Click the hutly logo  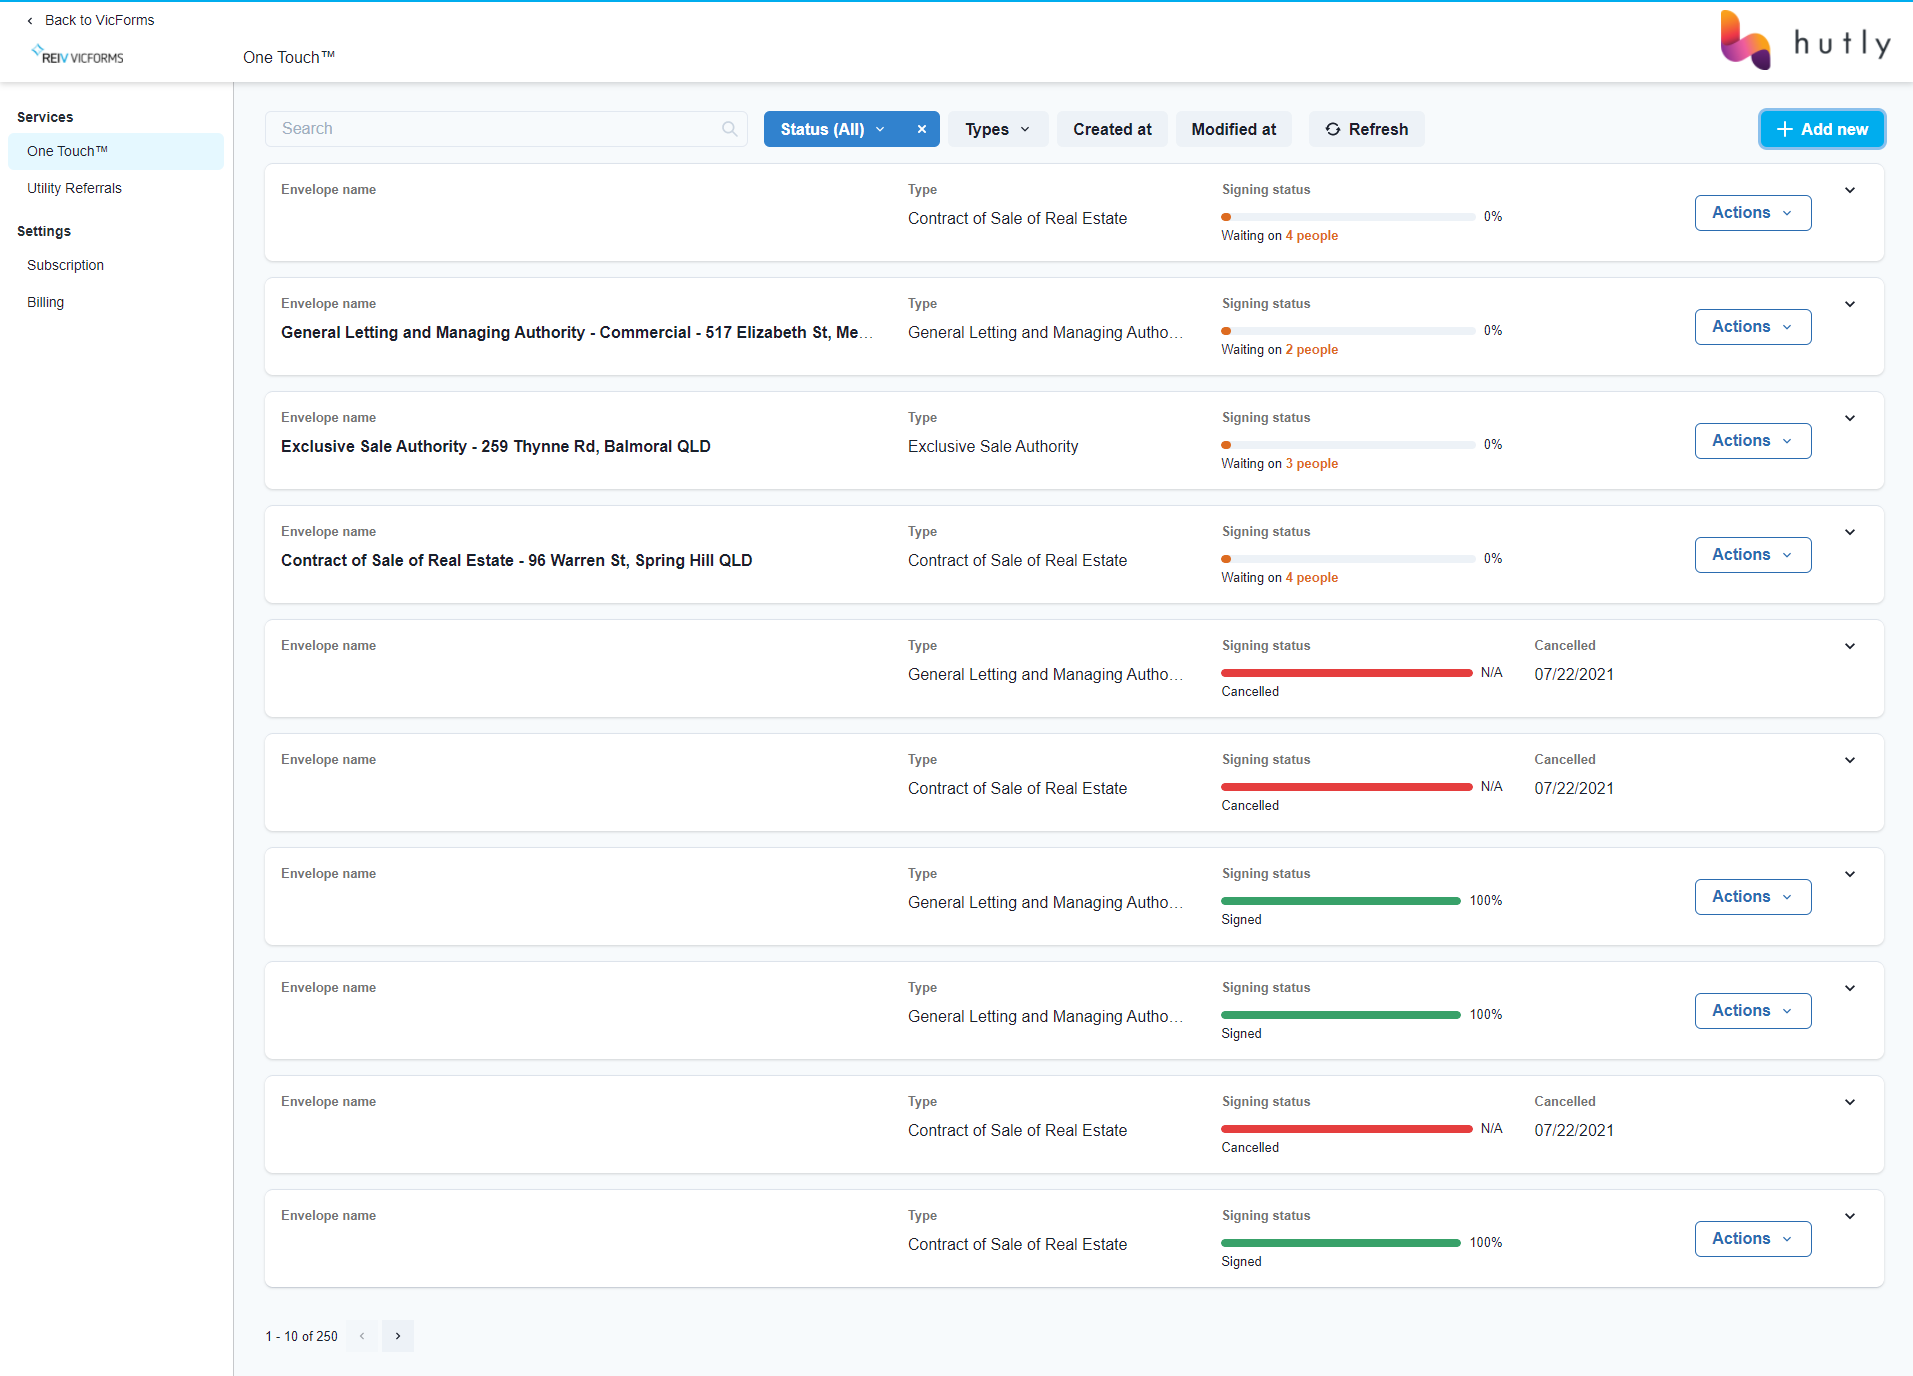[x=1805, y=41]
